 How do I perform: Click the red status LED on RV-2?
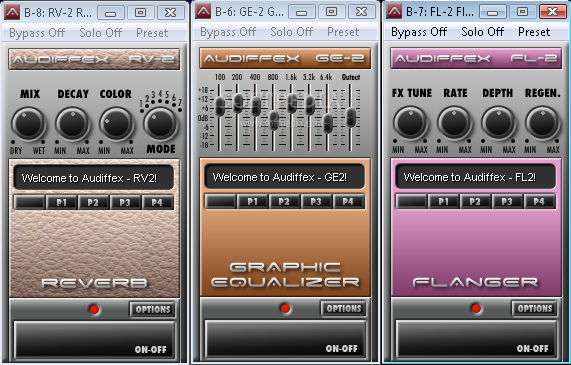pyautogui.click(x=94, y=310)
